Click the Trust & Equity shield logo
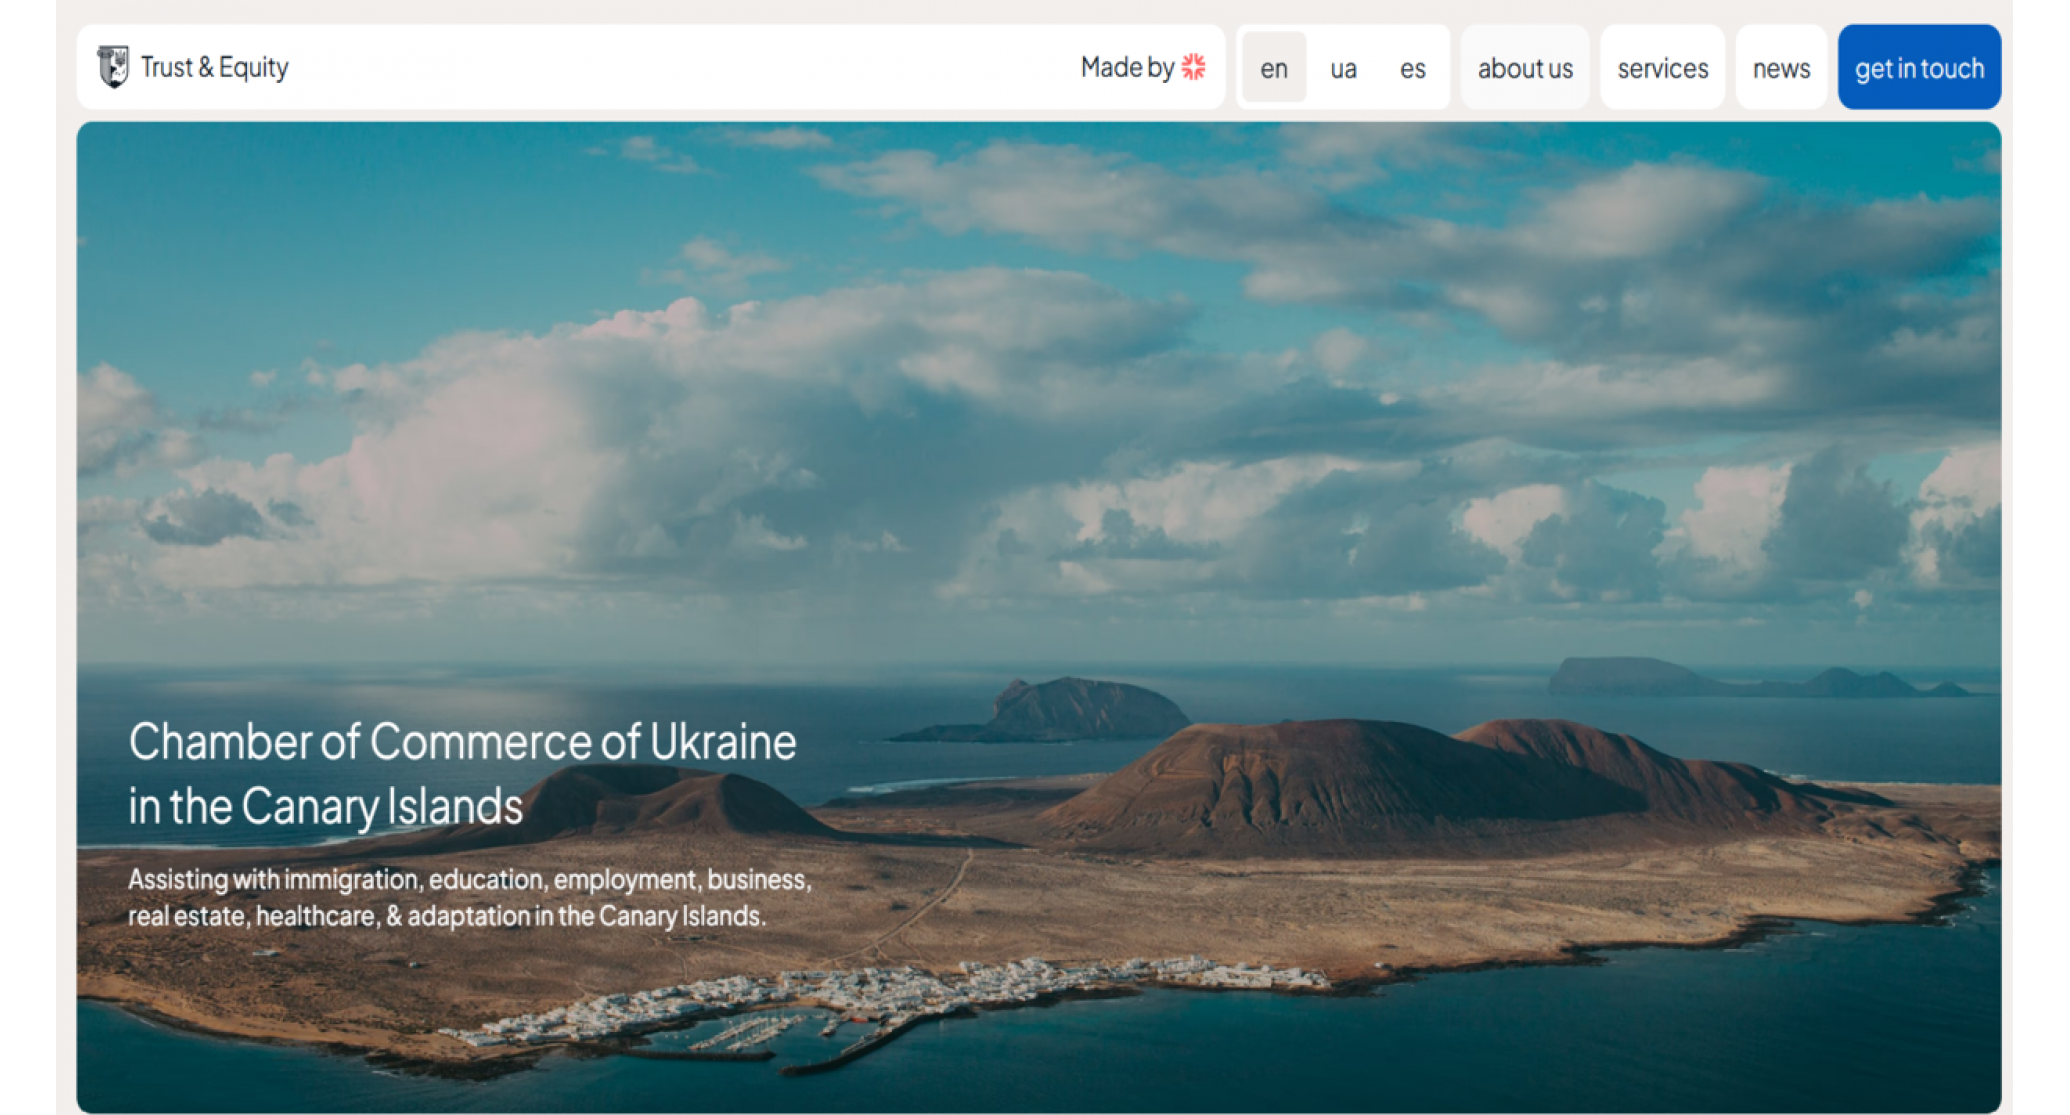The height and width of the screenshot is (1115, 2070). (113, 67)
